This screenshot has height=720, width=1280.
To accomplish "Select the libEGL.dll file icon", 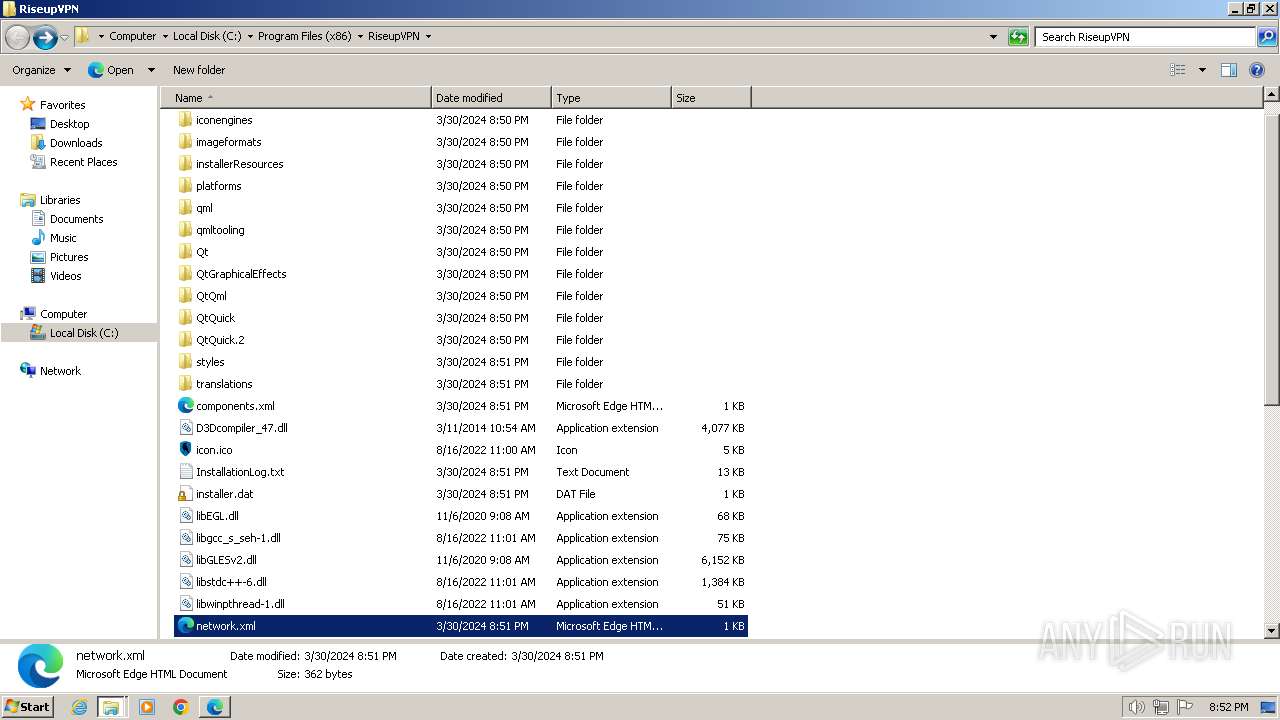I will coord(185,516).
